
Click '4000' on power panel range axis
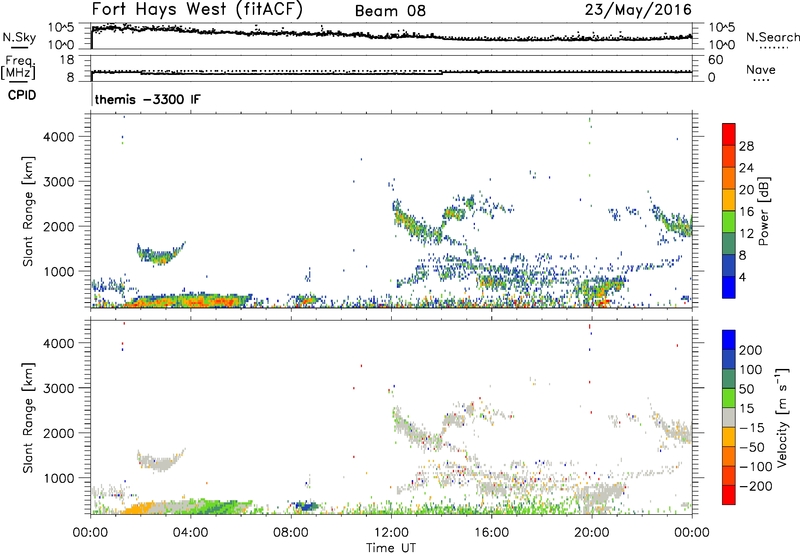pos(59,137)
